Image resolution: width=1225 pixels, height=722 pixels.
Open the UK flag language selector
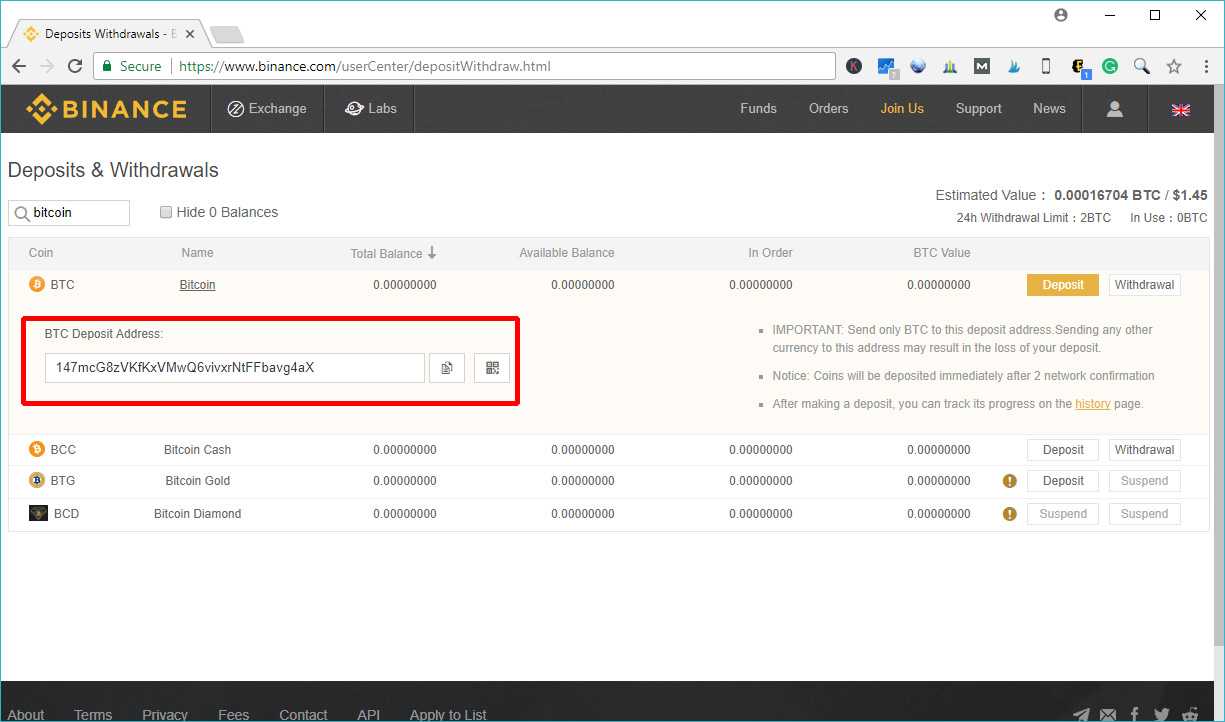pos(1180,110)
